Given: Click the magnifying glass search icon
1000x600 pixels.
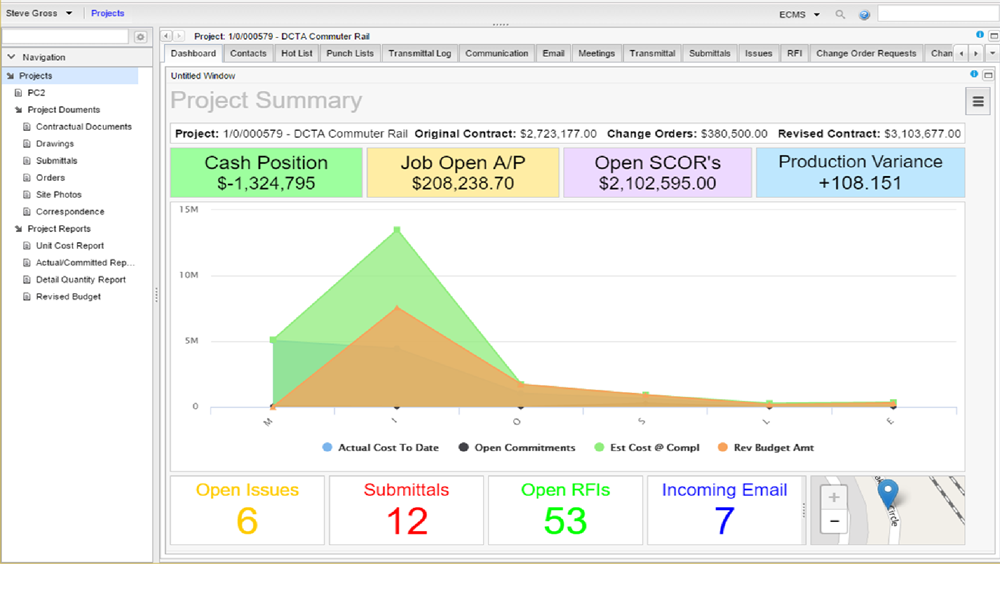Looking at the screenshot, I should [x=840, y=15].
